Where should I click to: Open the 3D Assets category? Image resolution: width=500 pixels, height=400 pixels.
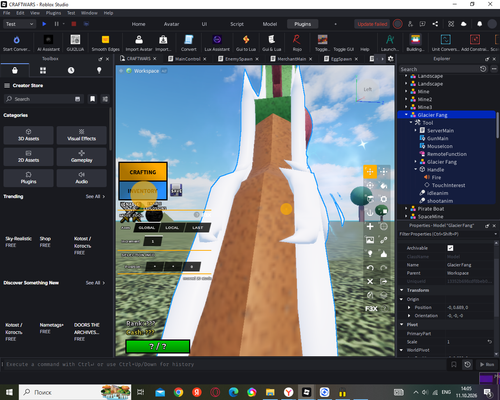[x=28, y=135]
